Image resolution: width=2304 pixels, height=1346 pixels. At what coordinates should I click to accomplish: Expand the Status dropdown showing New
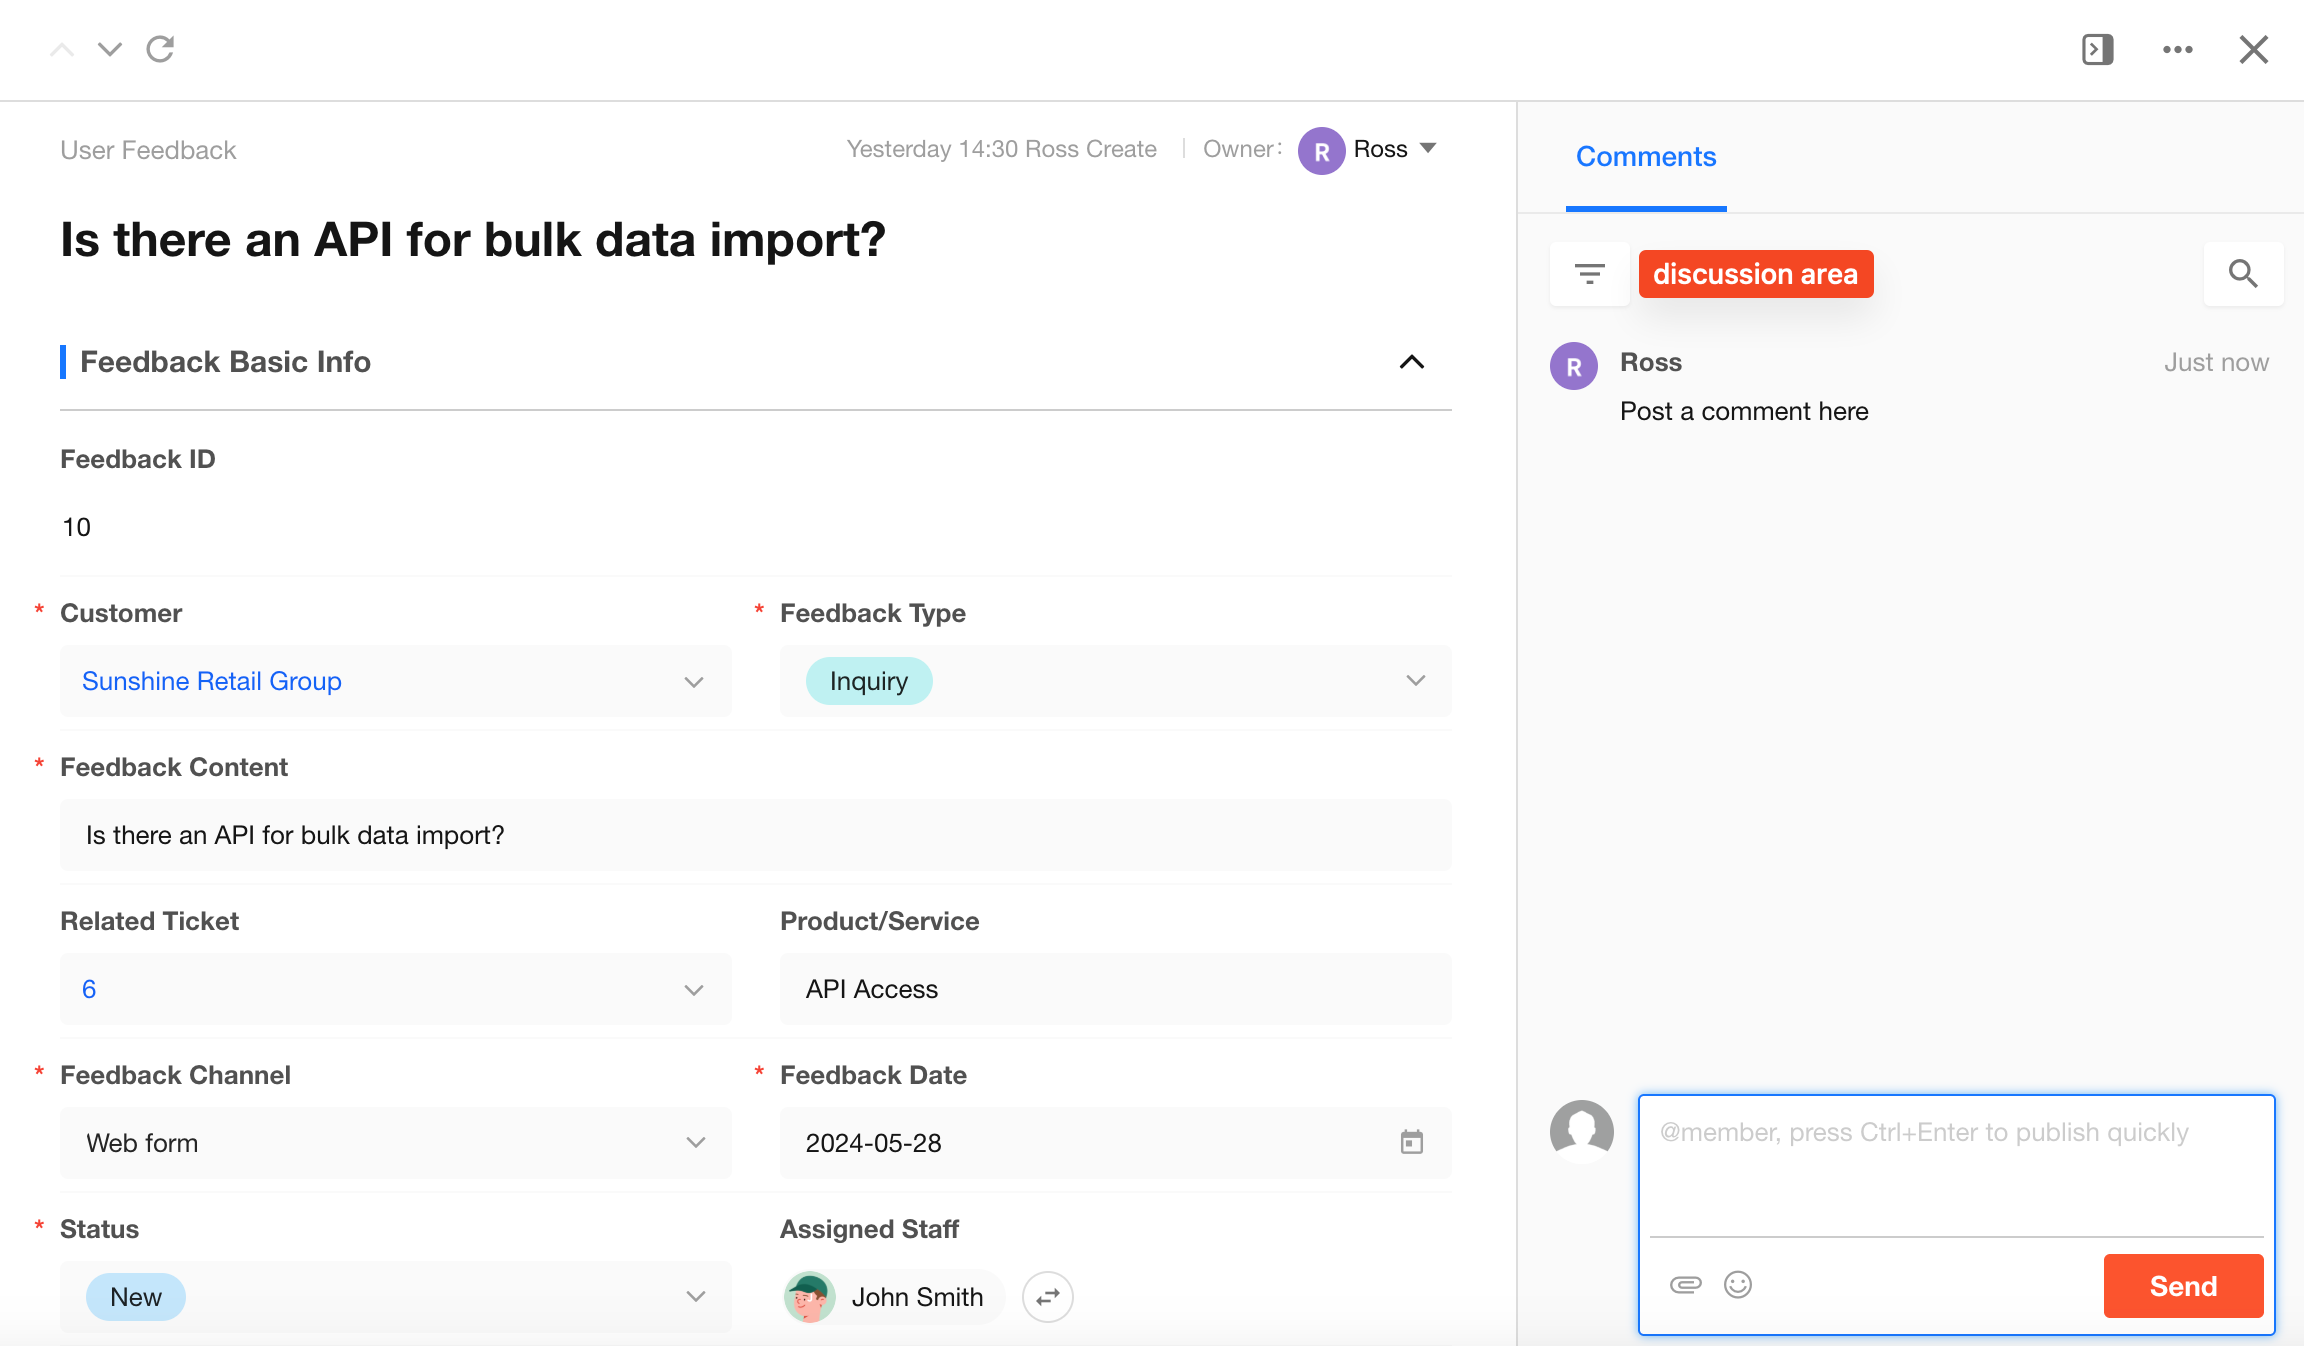[x=695, y=1297]
